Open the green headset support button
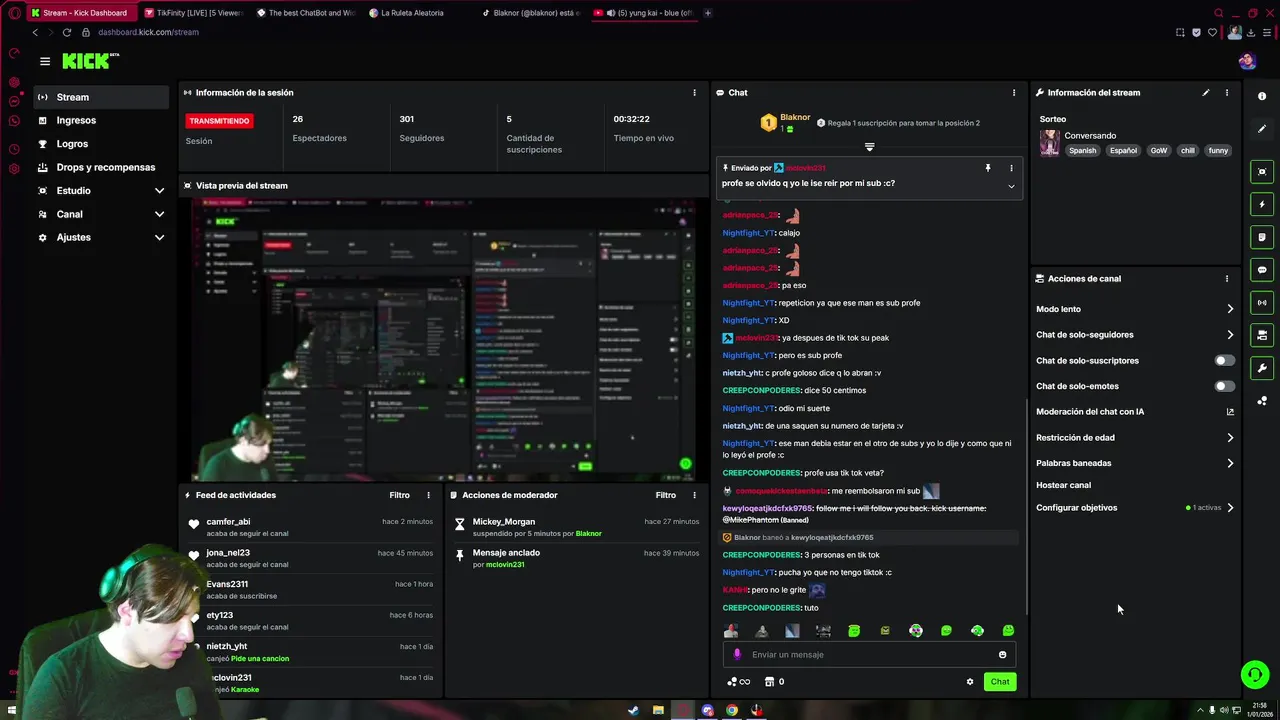 pos(1255,675)
